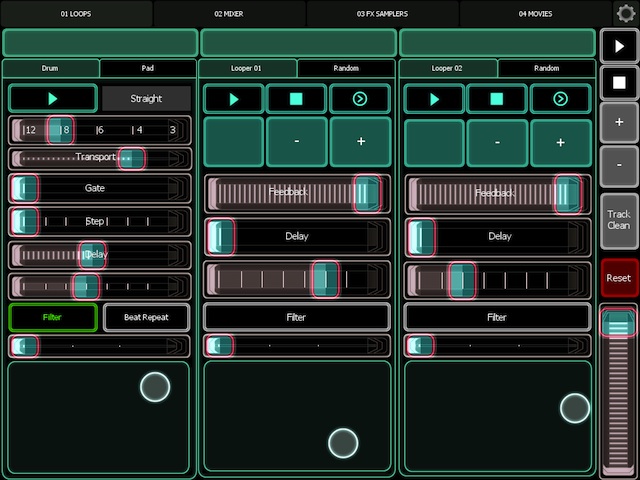
Task: Open settings with the gear icon
Action: point(626,13)
